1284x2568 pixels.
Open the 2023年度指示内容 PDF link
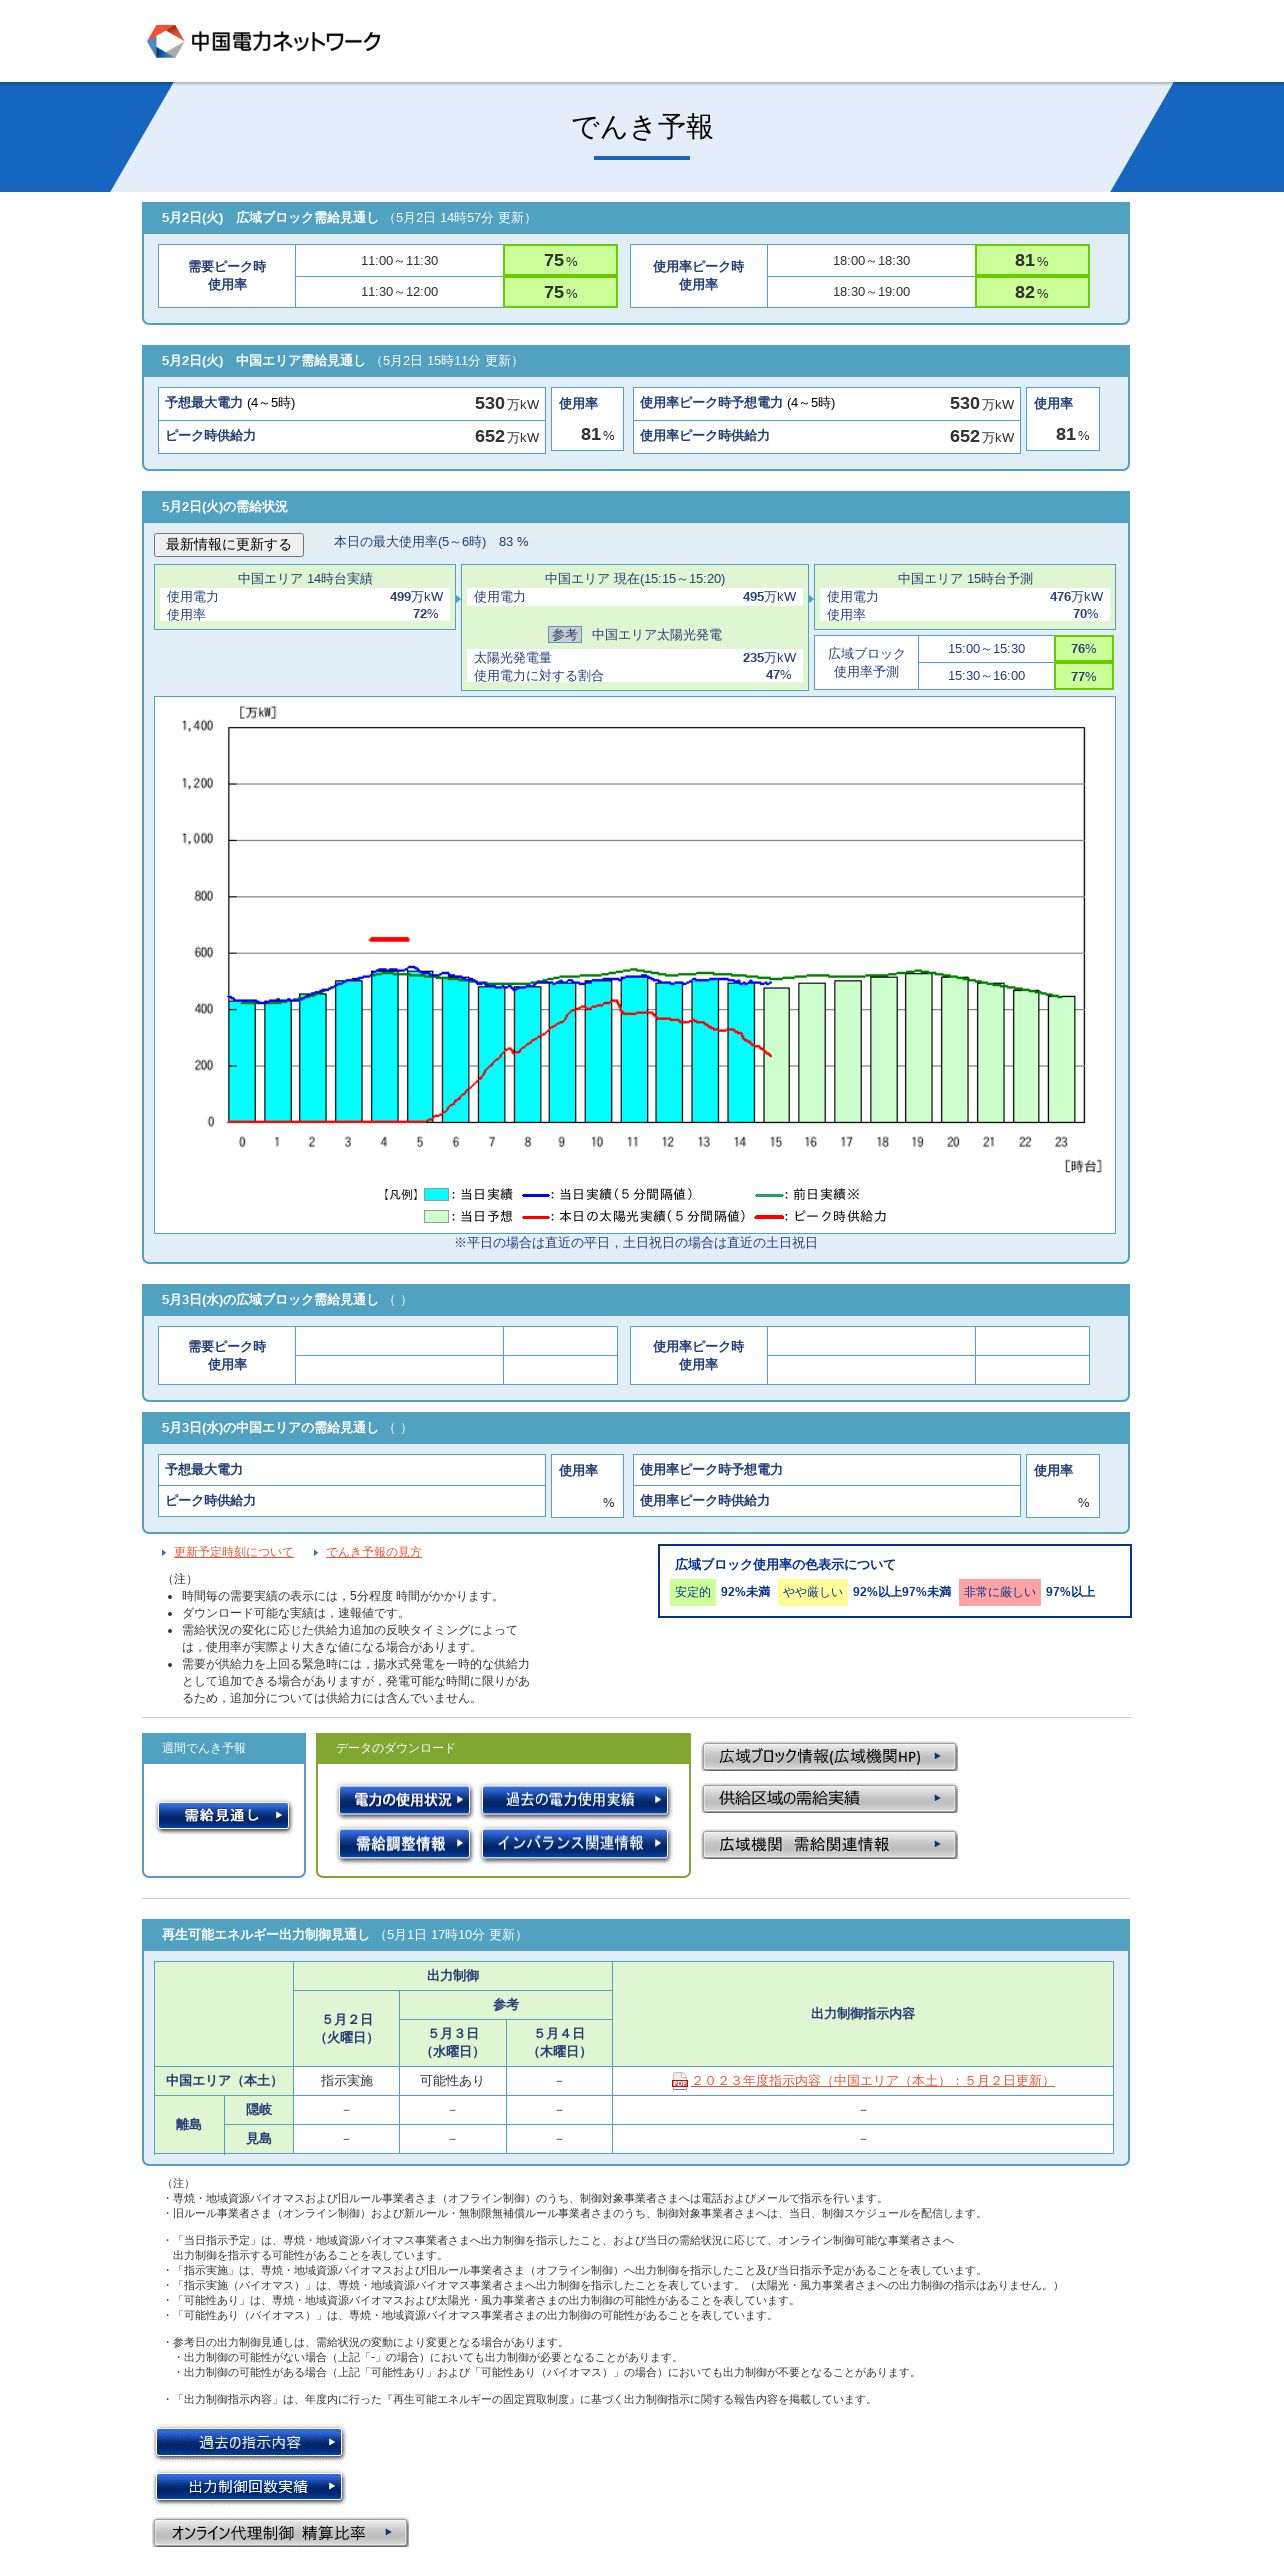(x=873, y=2081)
